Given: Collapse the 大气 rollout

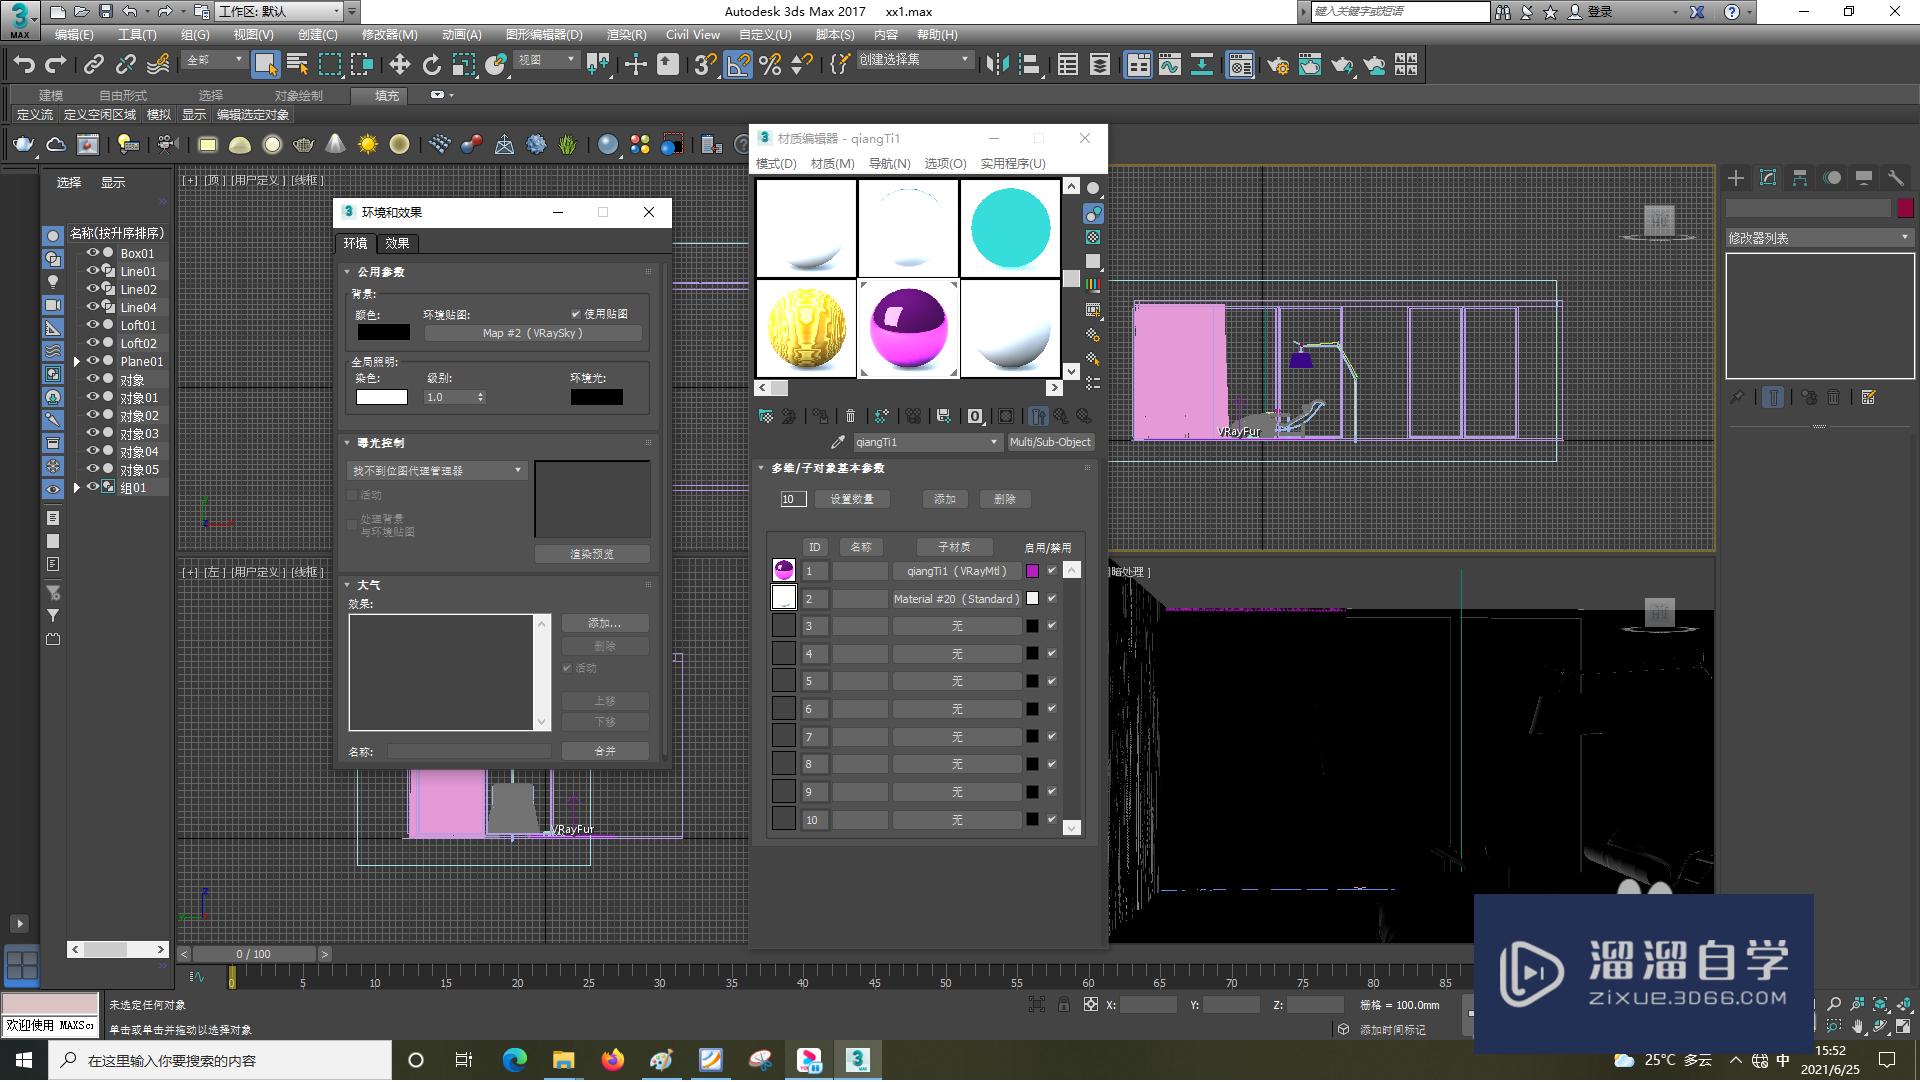Looking at the screenshot, I should click(368, 585).
